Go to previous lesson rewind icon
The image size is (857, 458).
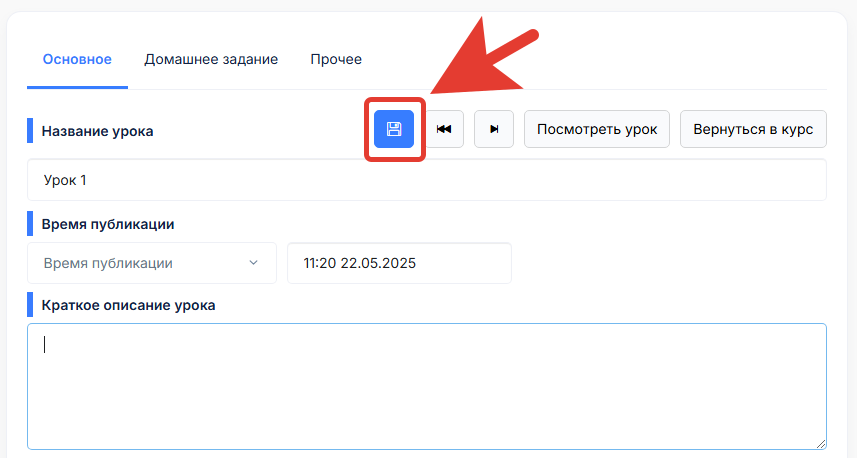click(444, 129)
